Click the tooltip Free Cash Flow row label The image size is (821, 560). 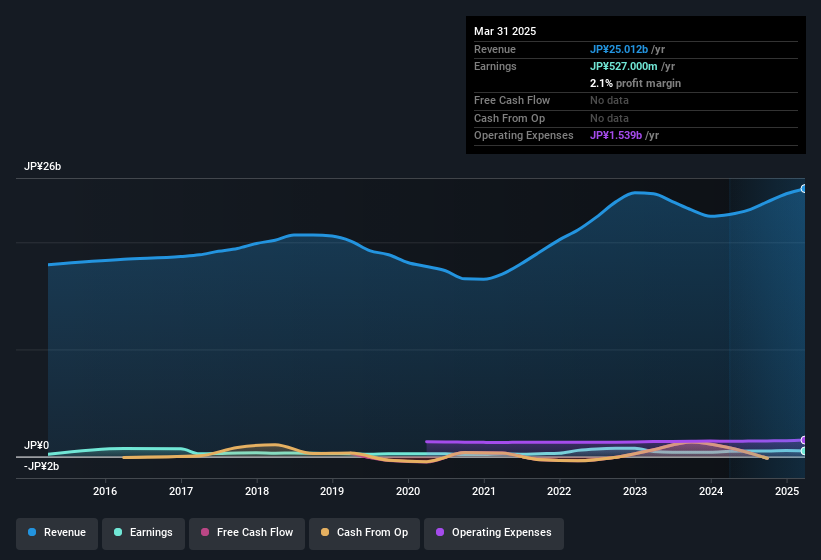(x=512, y=100)
